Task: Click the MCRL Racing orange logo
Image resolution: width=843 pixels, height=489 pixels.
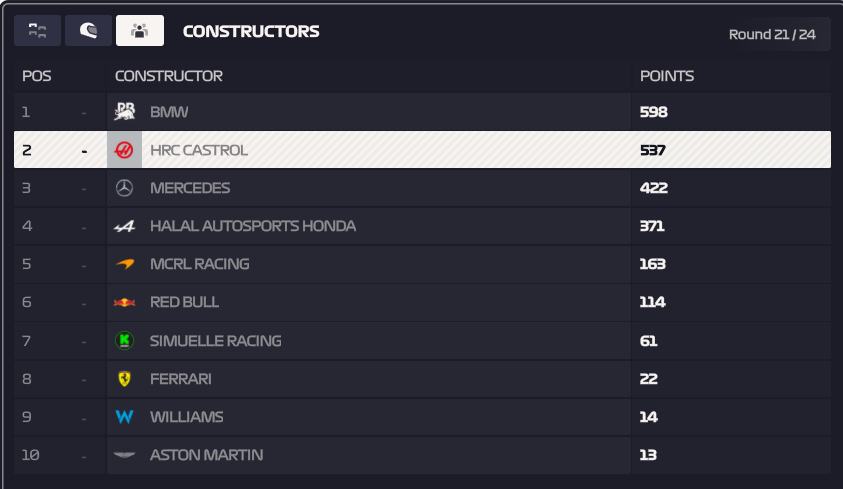Action: pyautogui.click(x=125, y=264)
